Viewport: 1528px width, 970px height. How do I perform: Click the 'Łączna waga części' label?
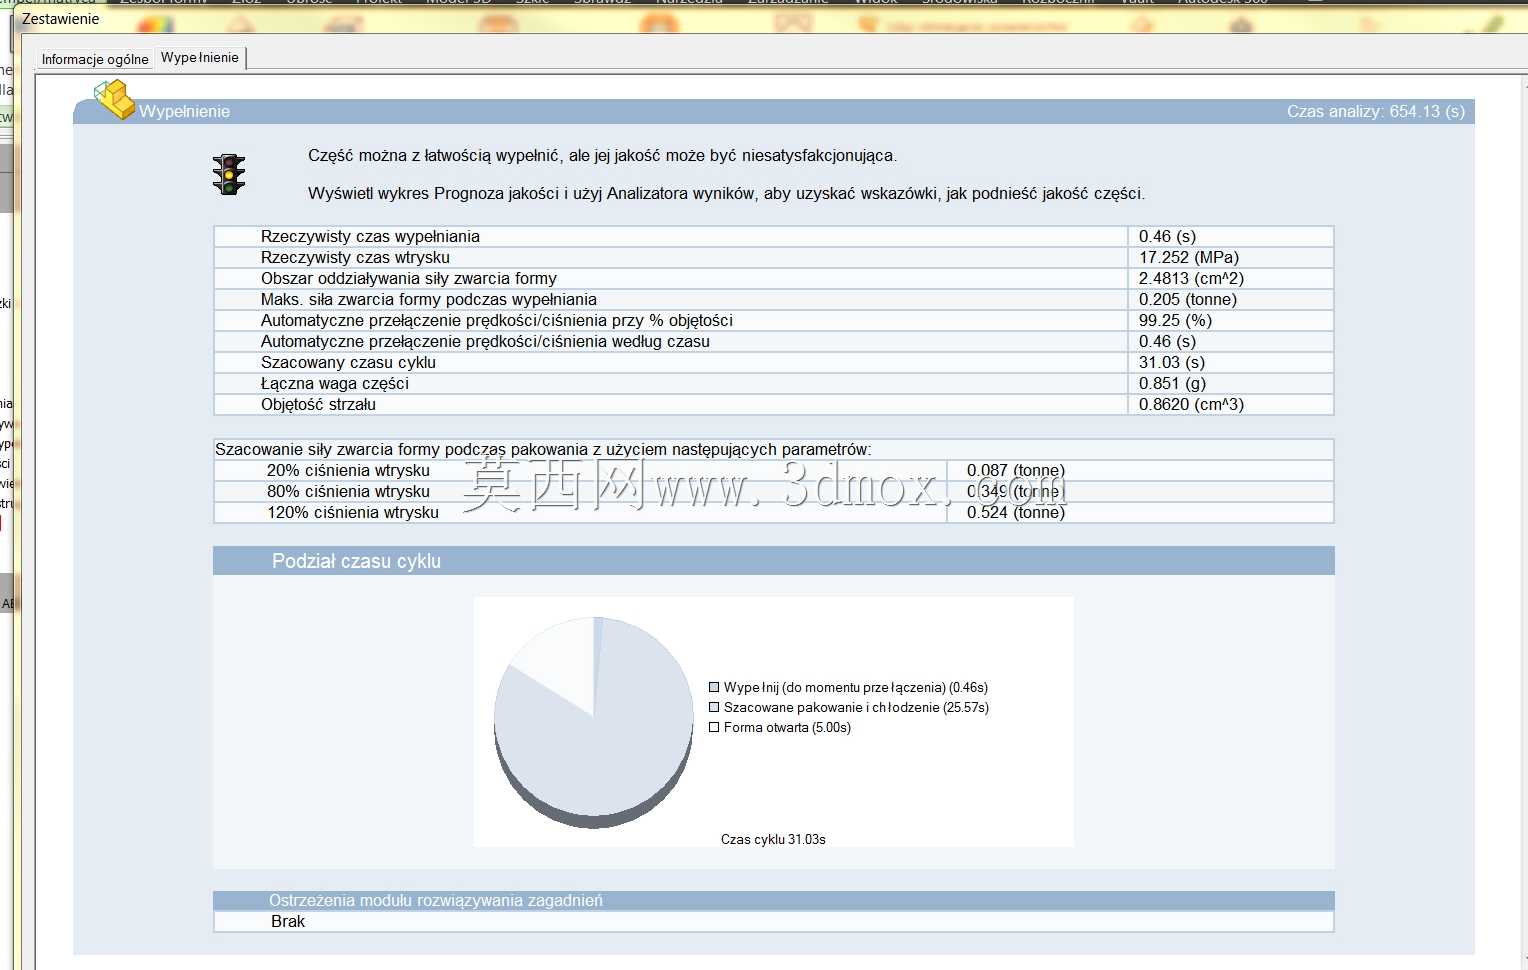(335, 383)
